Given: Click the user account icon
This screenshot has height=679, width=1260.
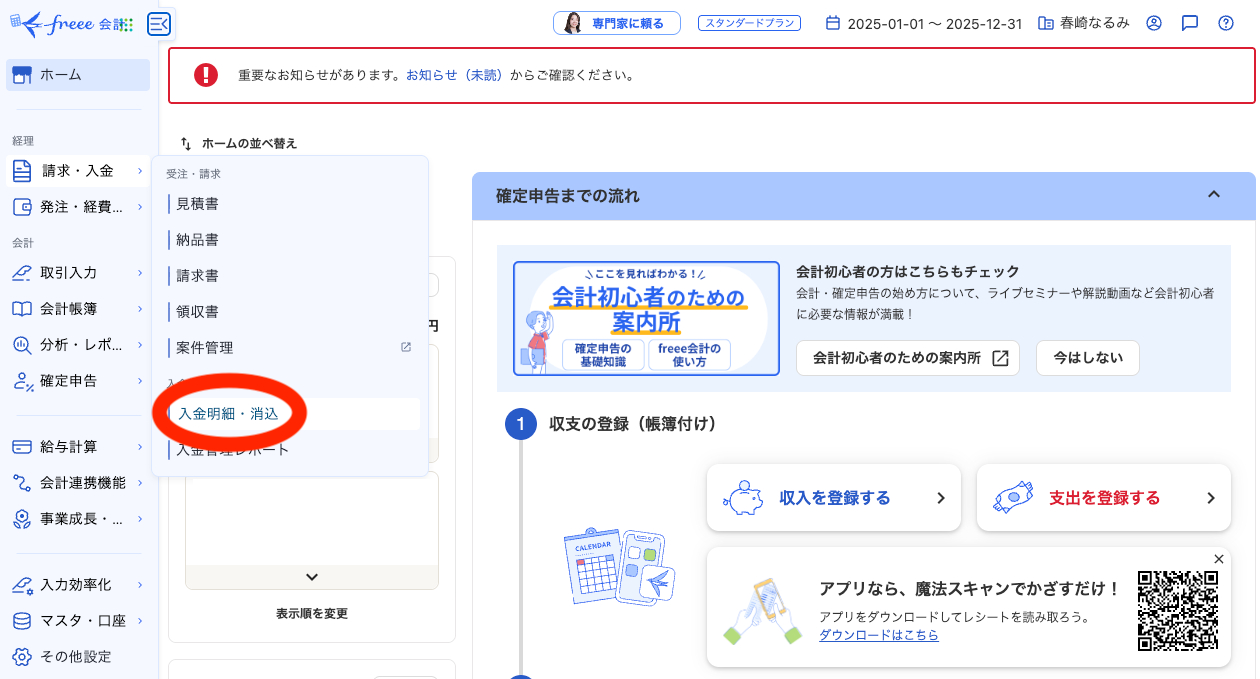Looking at the screenshot, I should pyautogui.click(x=1153, y=22).
